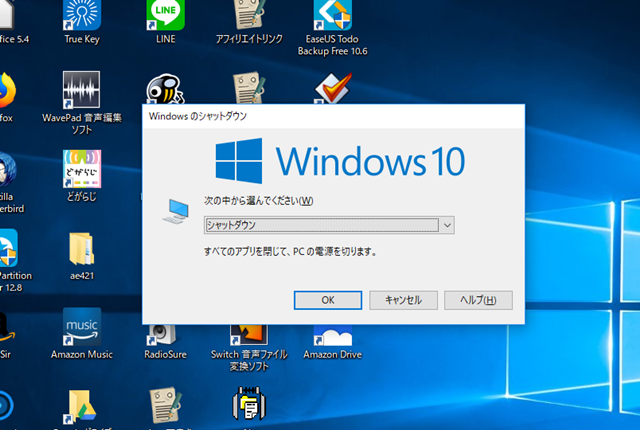Open the Amazon Music desktop shortcut
This screenshot has width=640, height=430.
82,333
